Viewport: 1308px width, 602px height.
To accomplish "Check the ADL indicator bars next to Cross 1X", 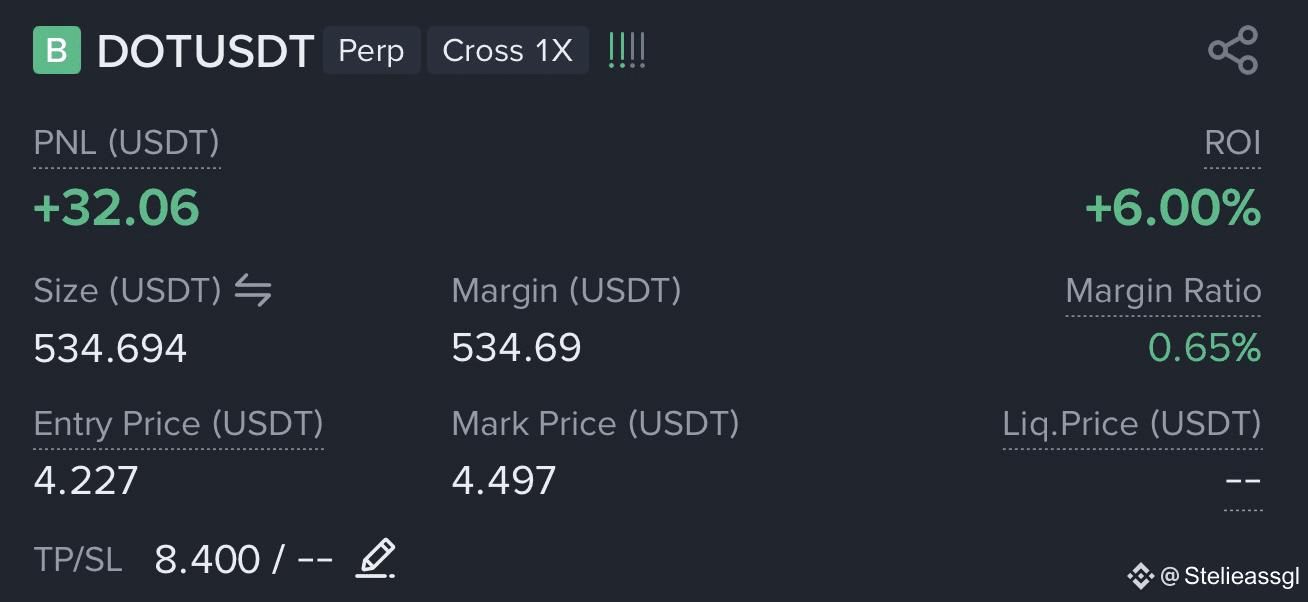I will (x=627, y=50).
